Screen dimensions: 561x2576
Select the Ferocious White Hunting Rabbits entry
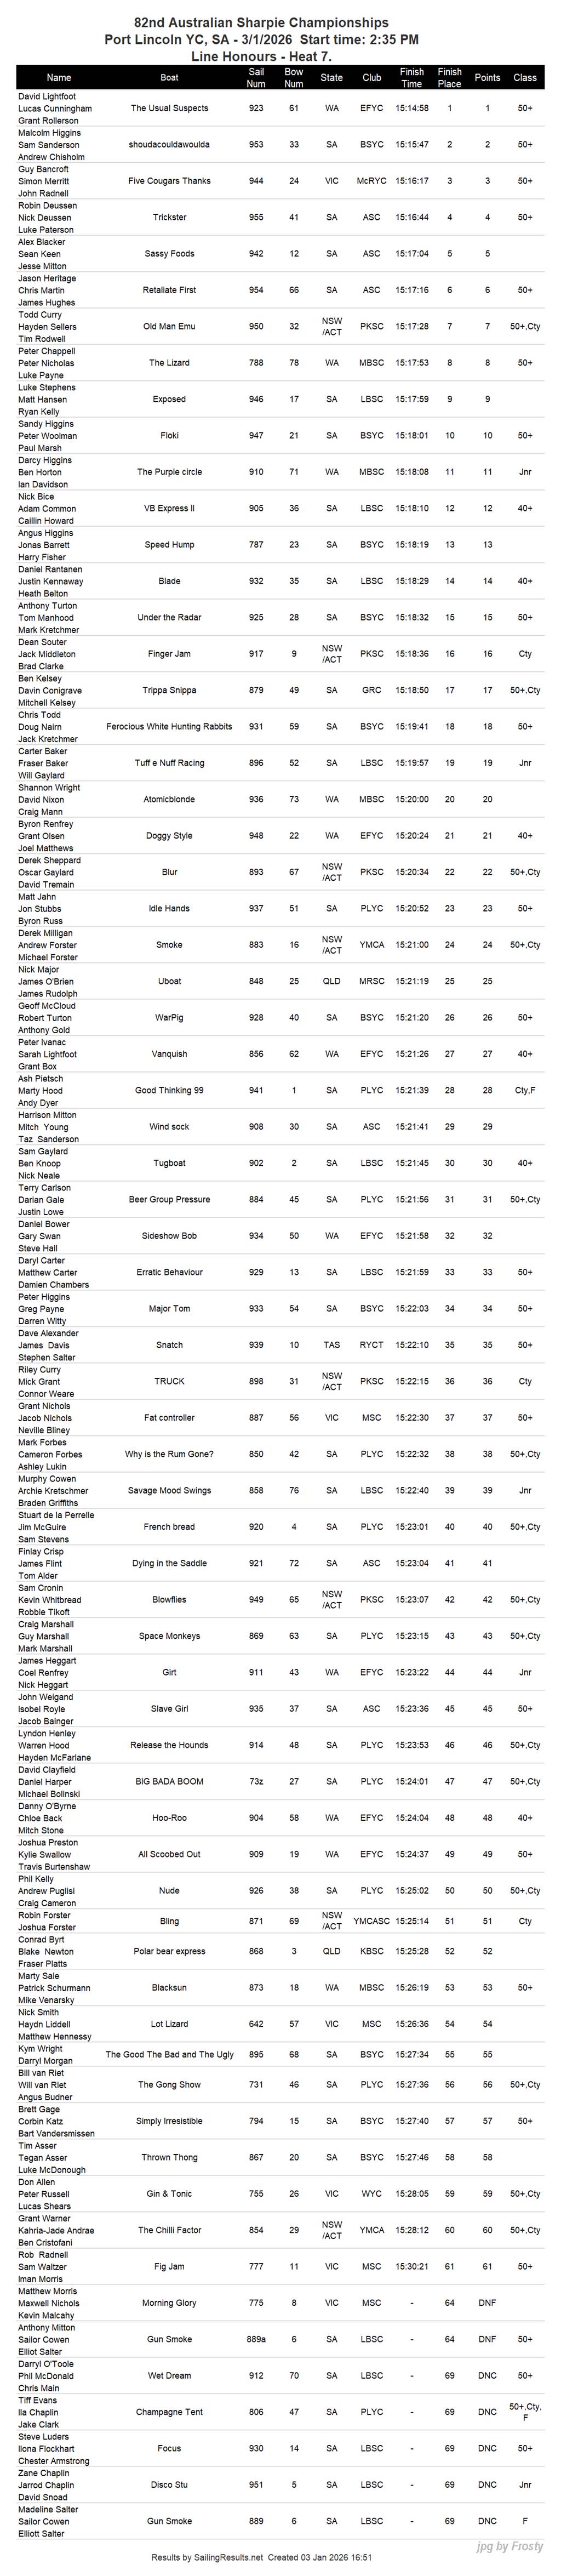(170, 727)
